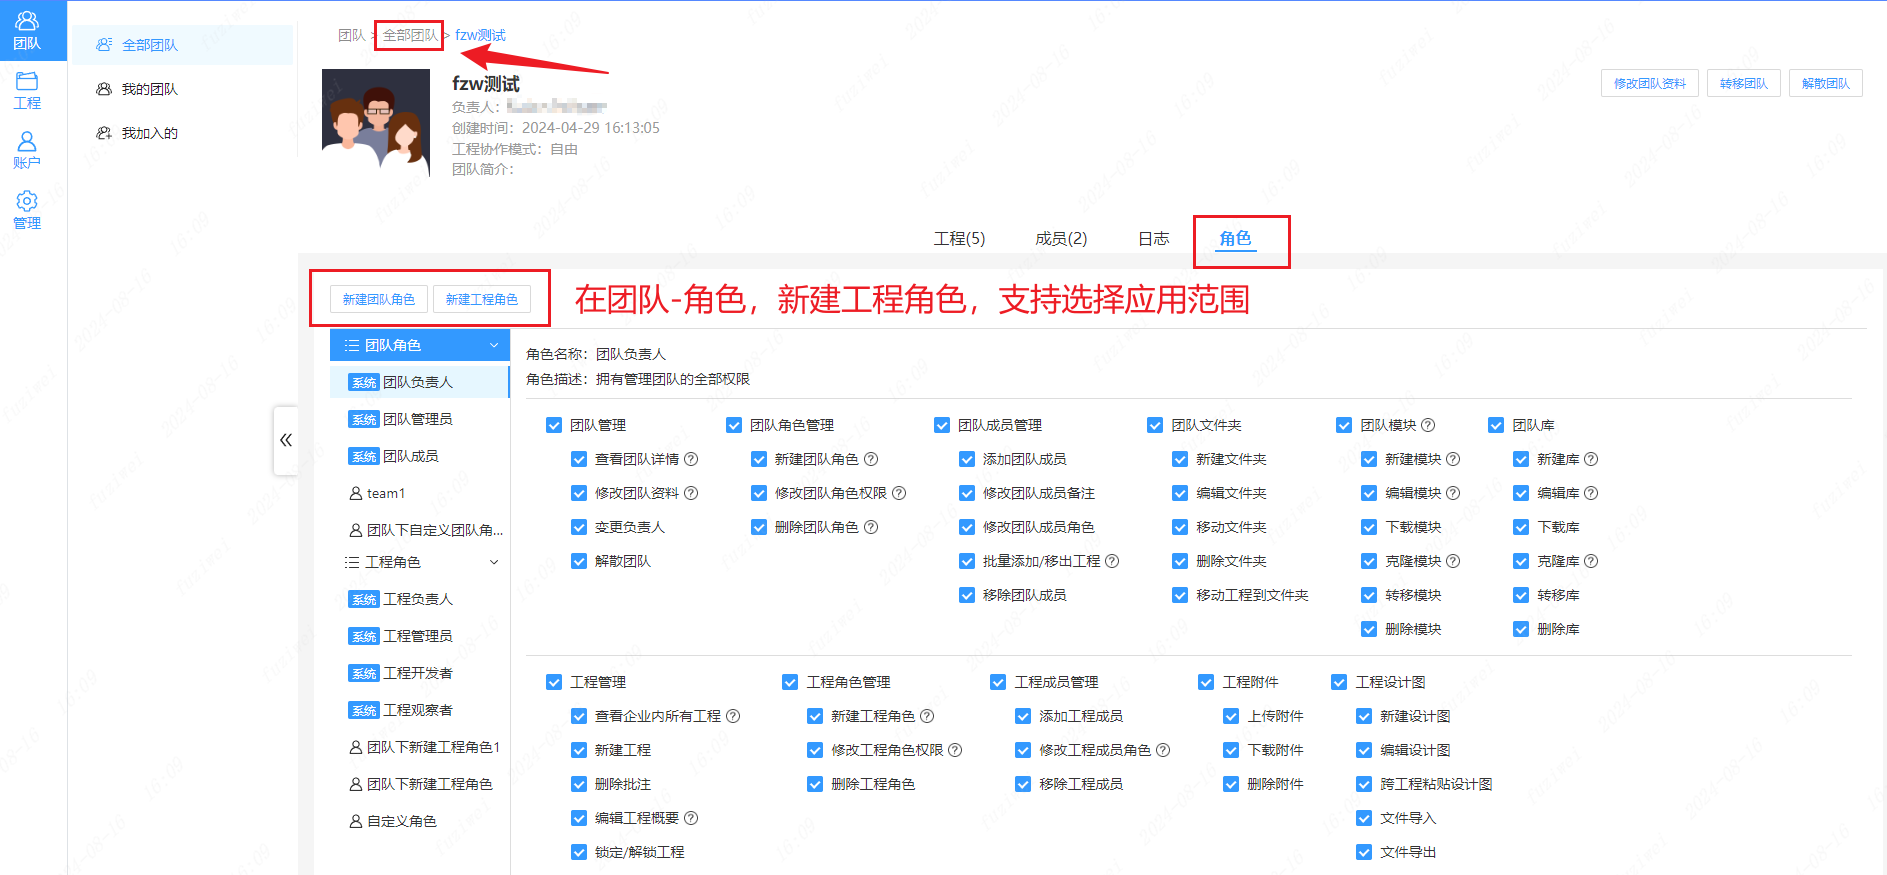Select the 团队成员 system role
Viewport: 1887px width, 875px height.
[420, 456]
